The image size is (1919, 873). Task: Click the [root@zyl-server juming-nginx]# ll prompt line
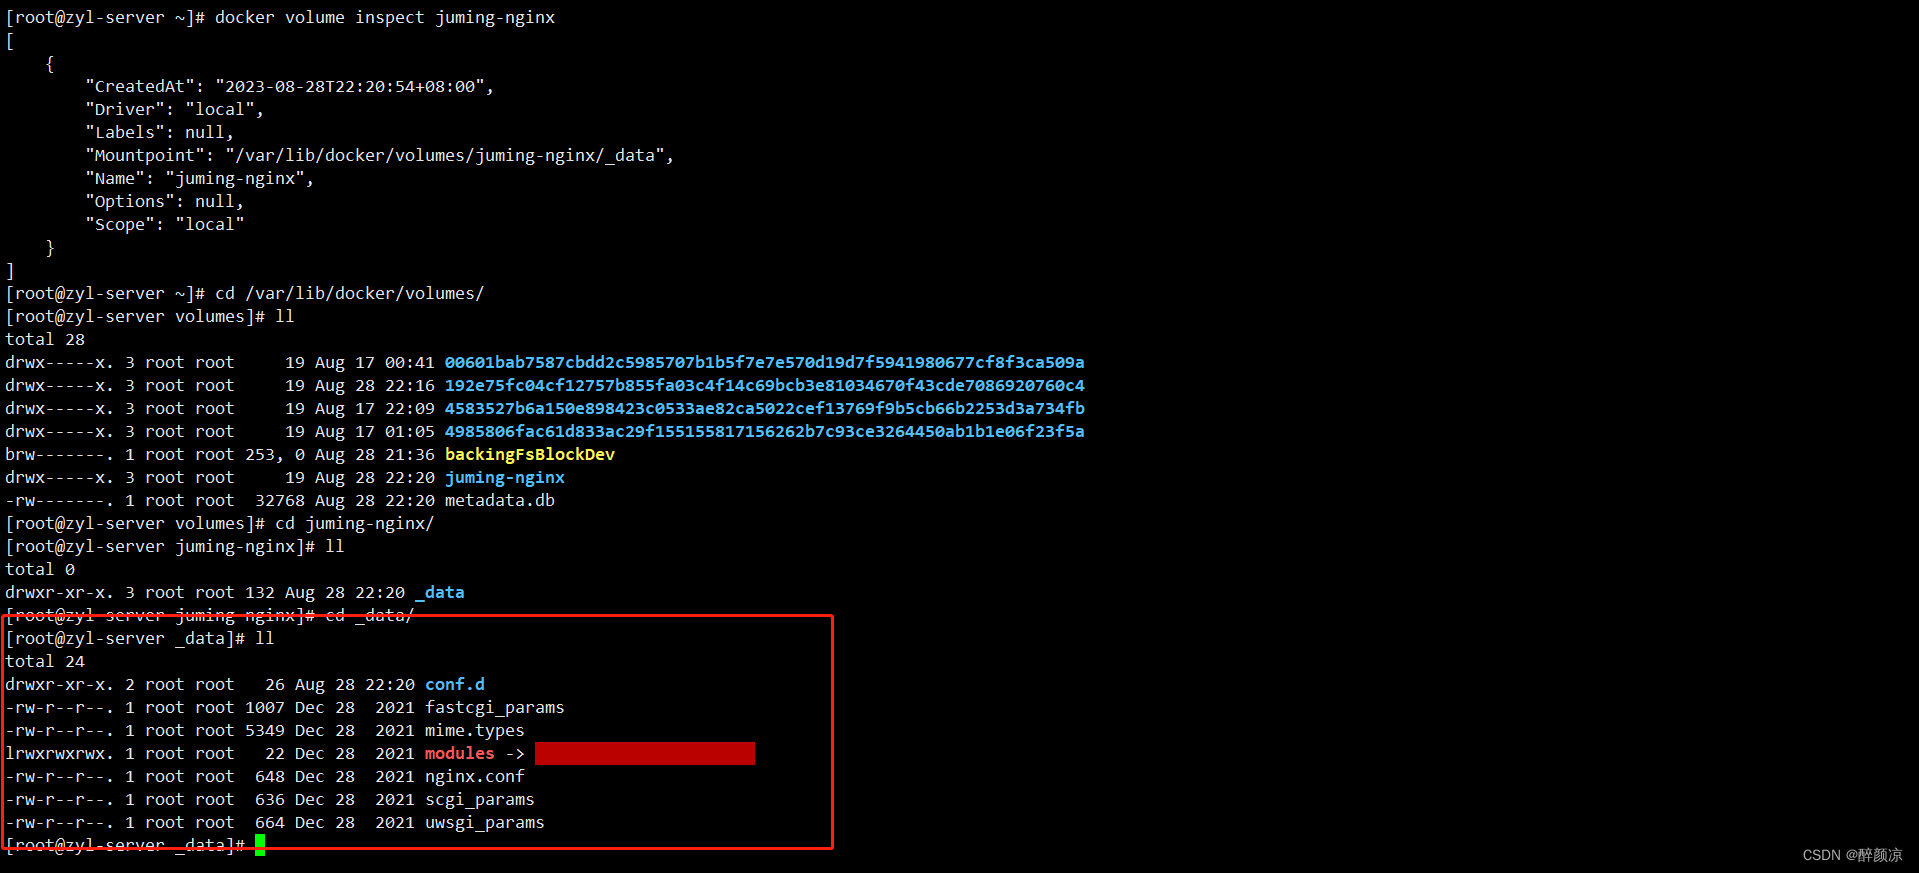click(x=175, y=546)
